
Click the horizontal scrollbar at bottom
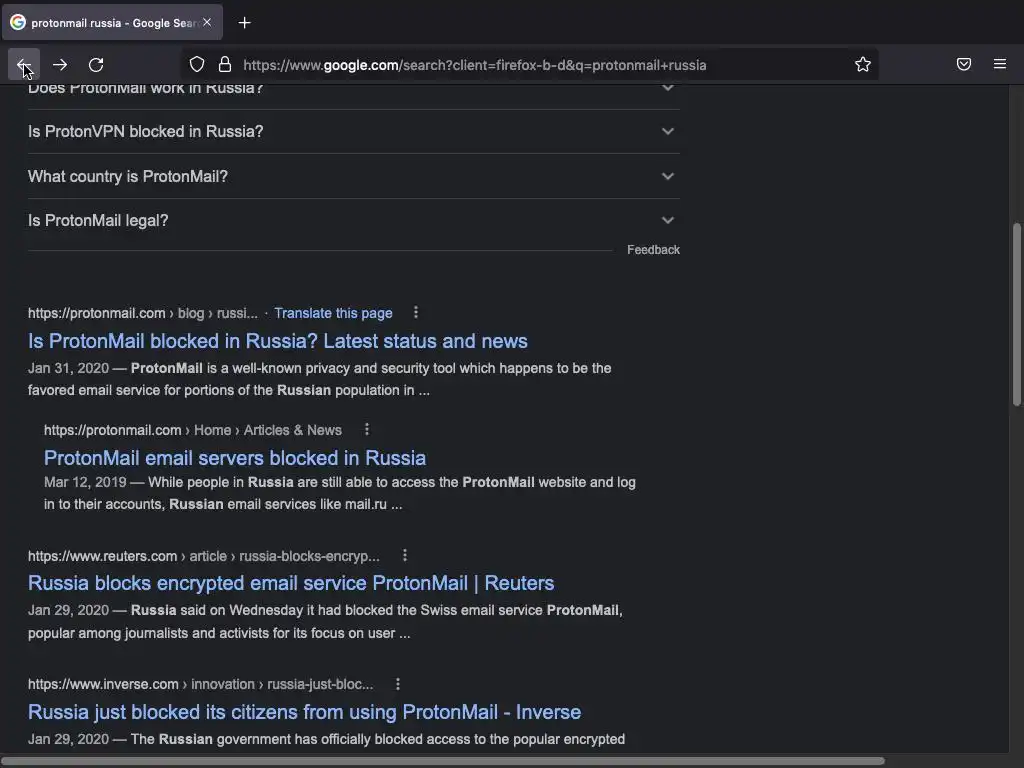(x=443, y=761)
